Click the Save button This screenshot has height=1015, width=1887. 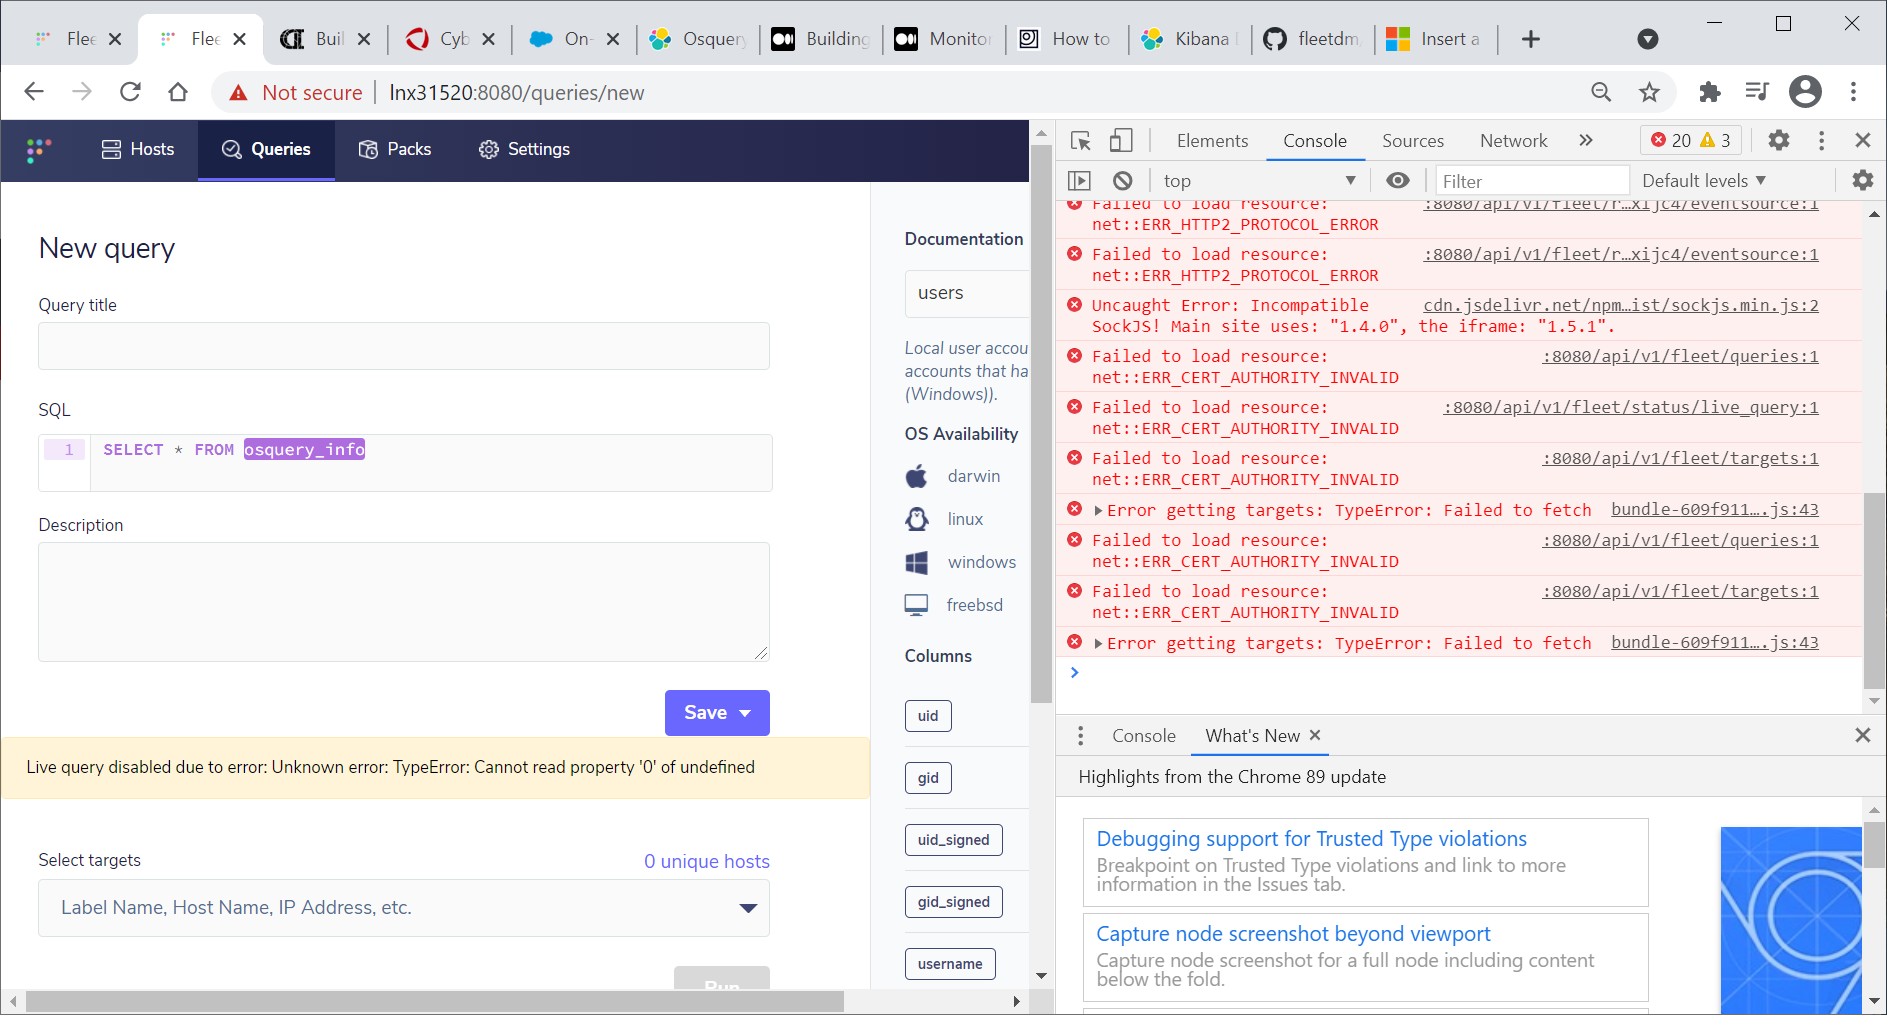pos(717,713)
